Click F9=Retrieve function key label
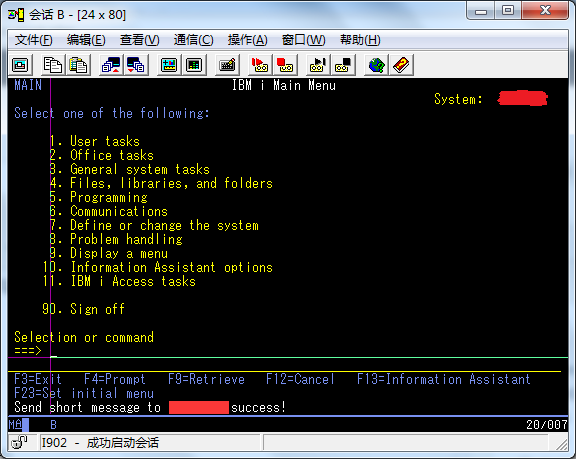 coord(206,379)
